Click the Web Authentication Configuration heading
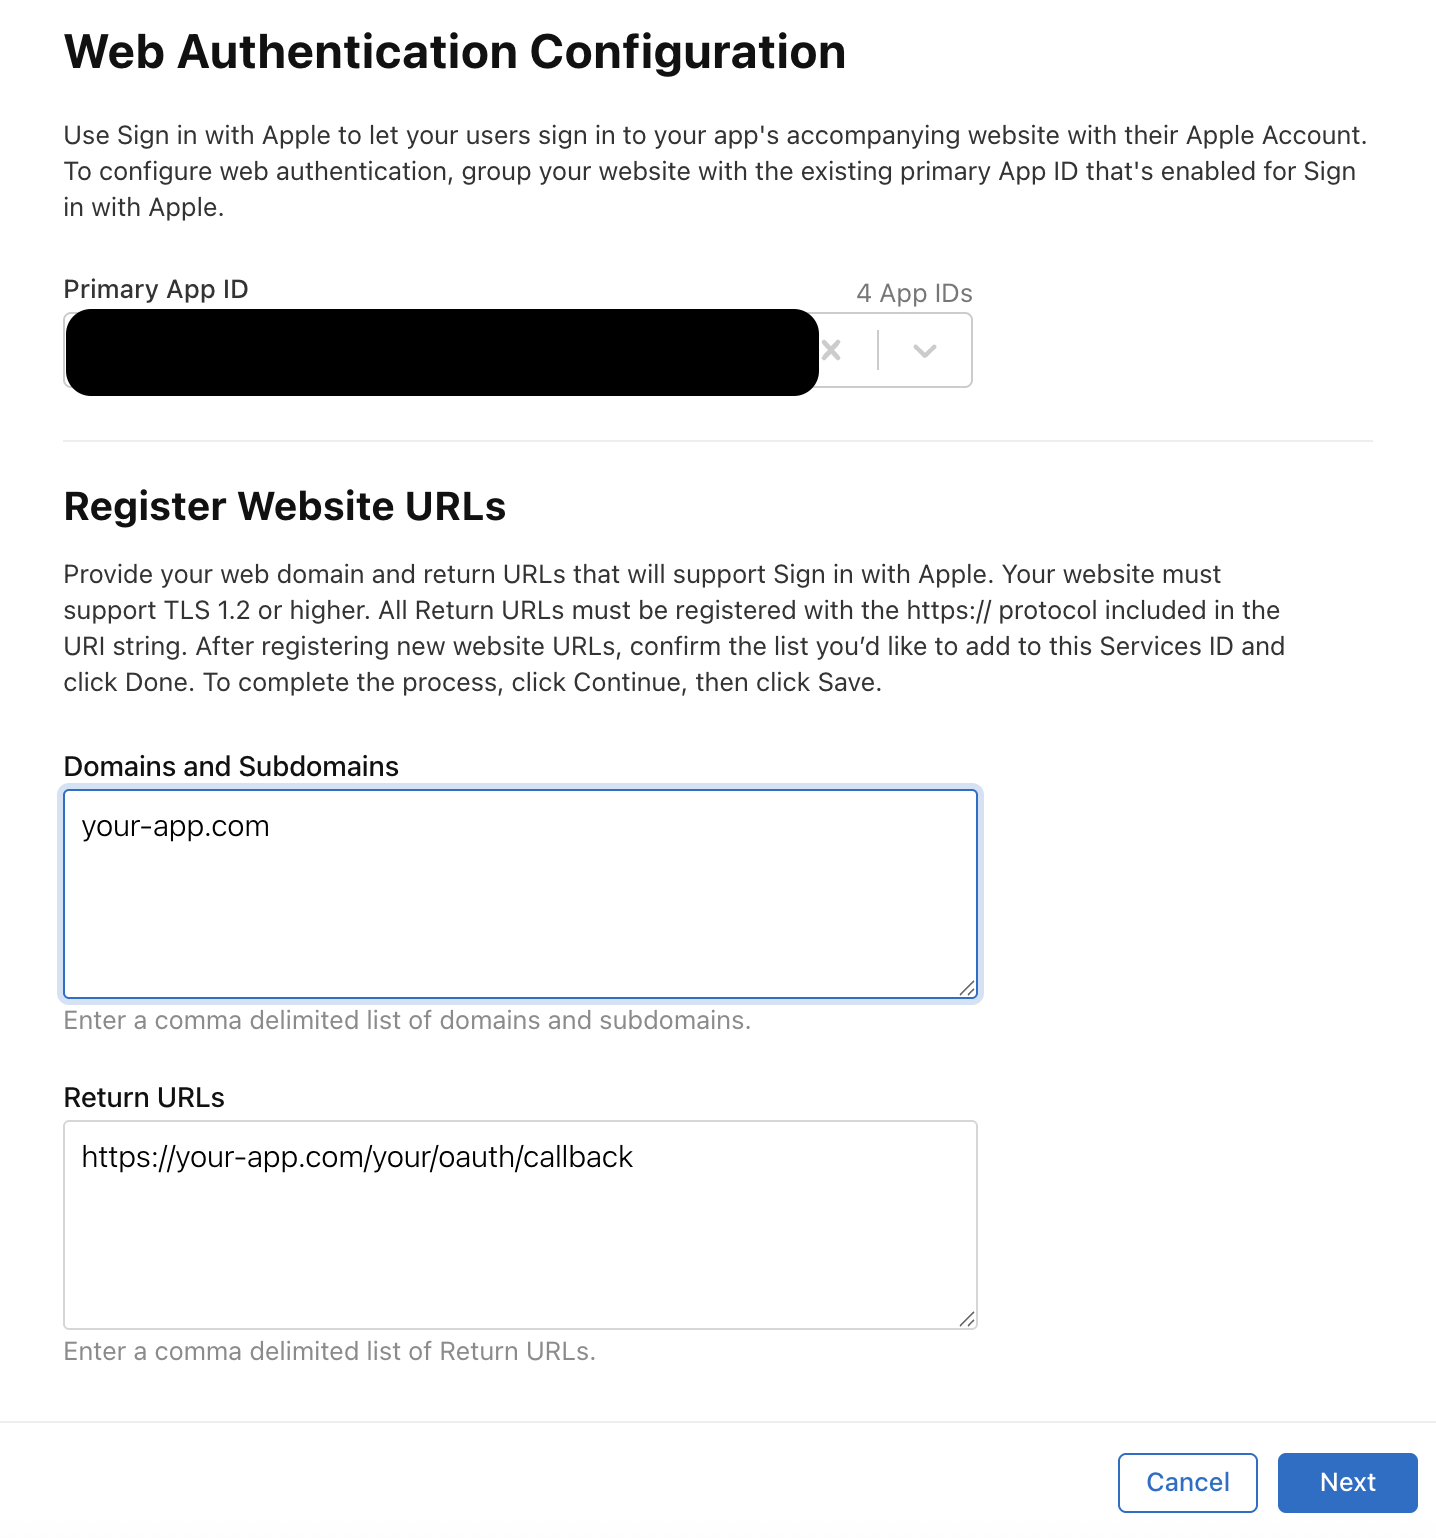1436x1538 pixels. 454,52
